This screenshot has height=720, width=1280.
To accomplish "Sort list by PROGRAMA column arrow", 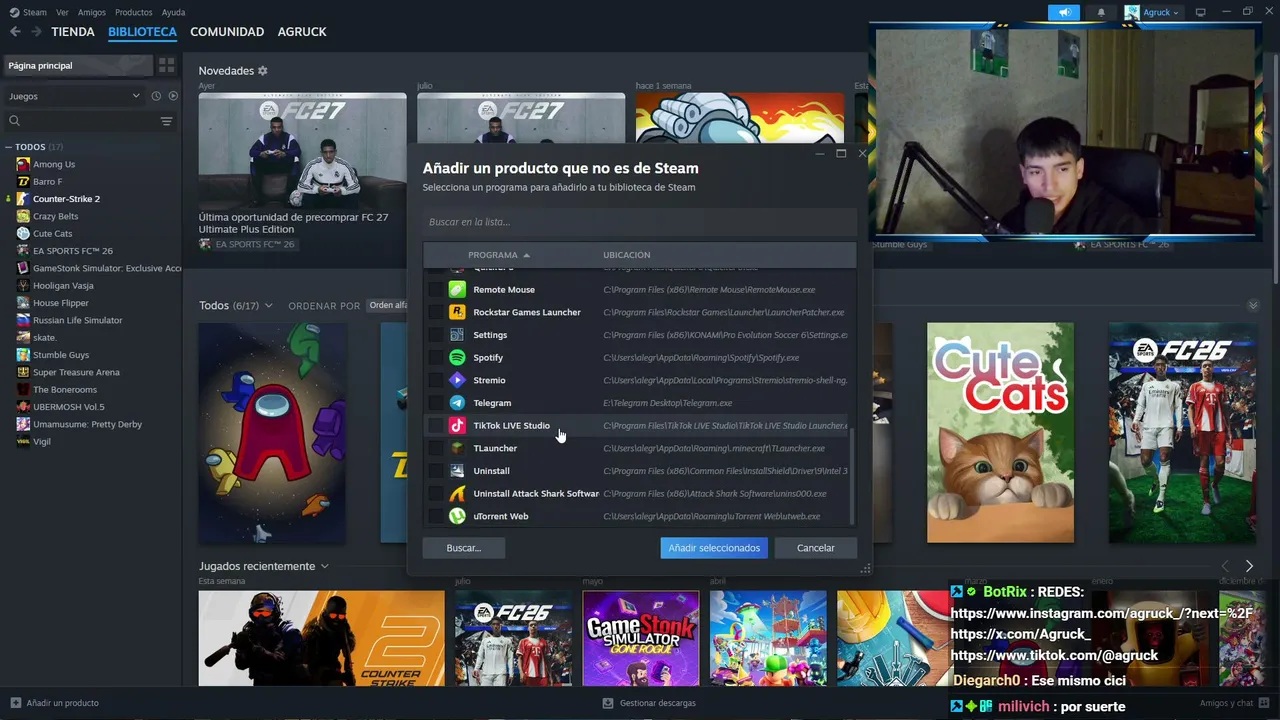I will click(526, 255).
